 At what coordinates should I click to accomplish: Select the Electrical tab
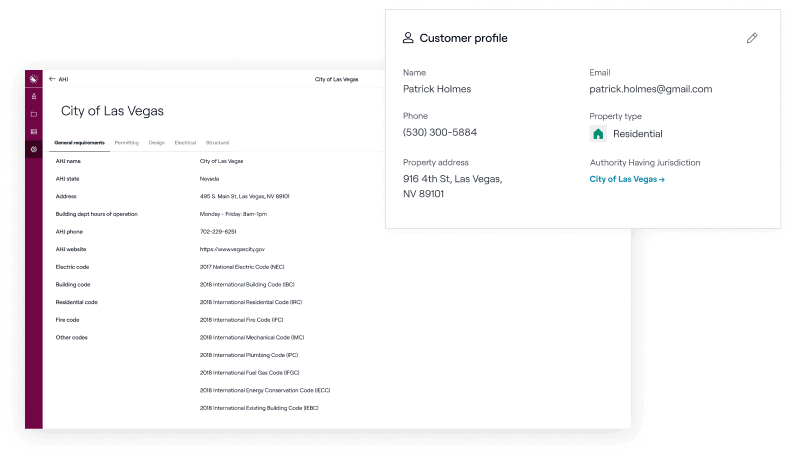[185, 143]
